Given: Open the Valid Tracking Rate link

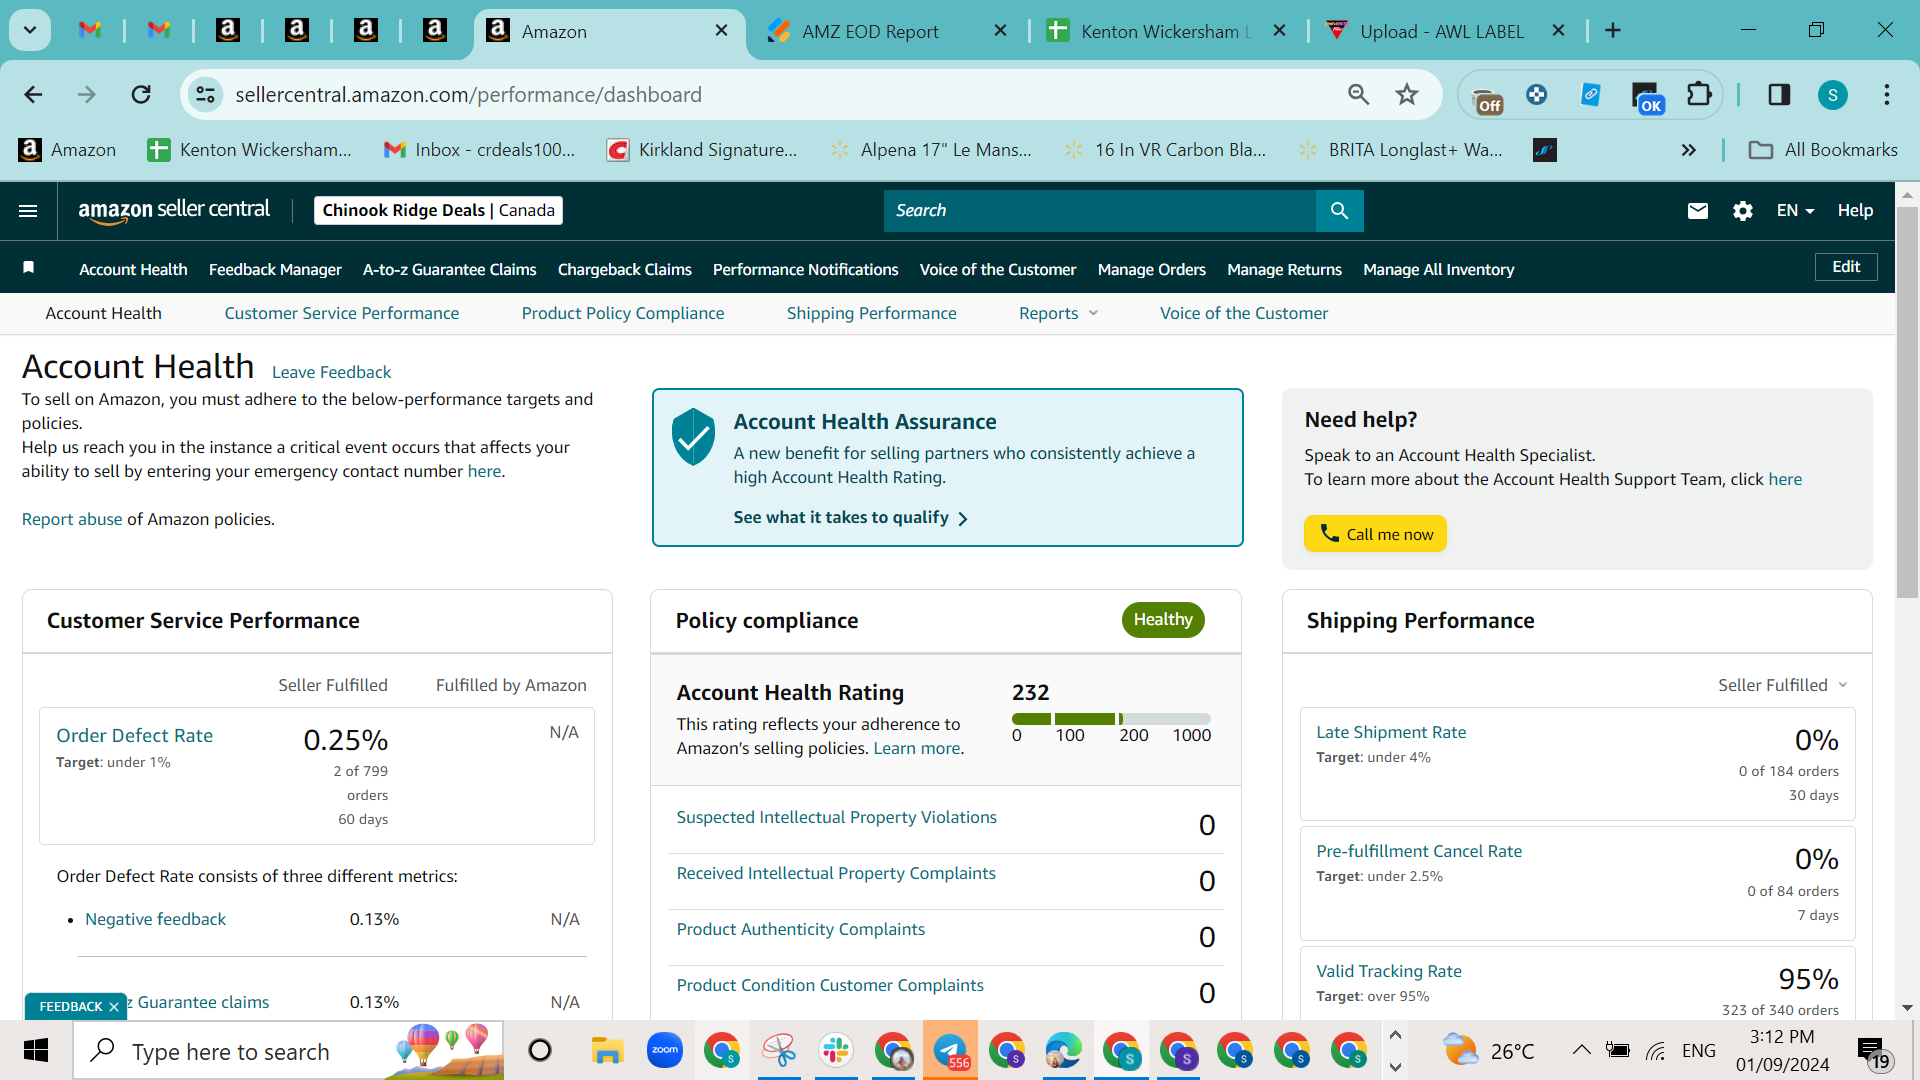Looking at the screenshot, I should pyautogui.click(x=1389, y=971).
